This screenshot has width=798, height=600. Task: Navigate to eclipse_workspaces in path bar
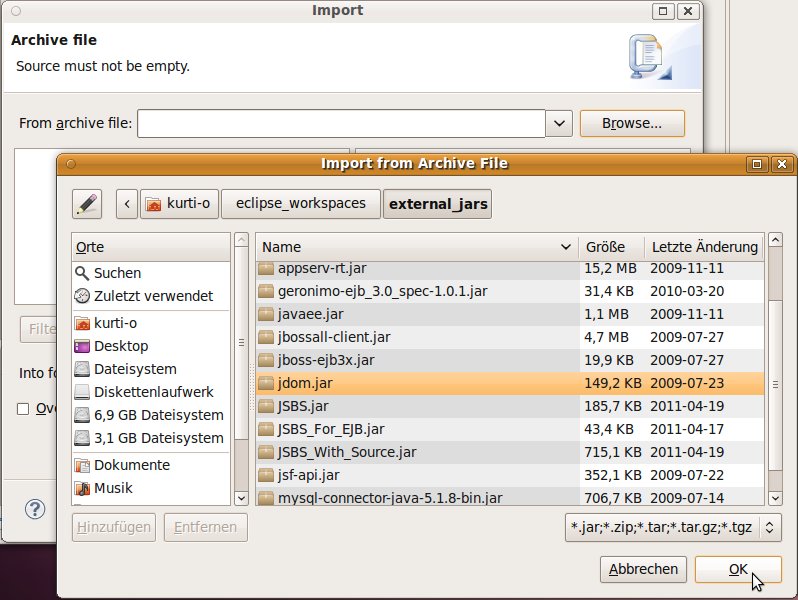pos(300,204)
